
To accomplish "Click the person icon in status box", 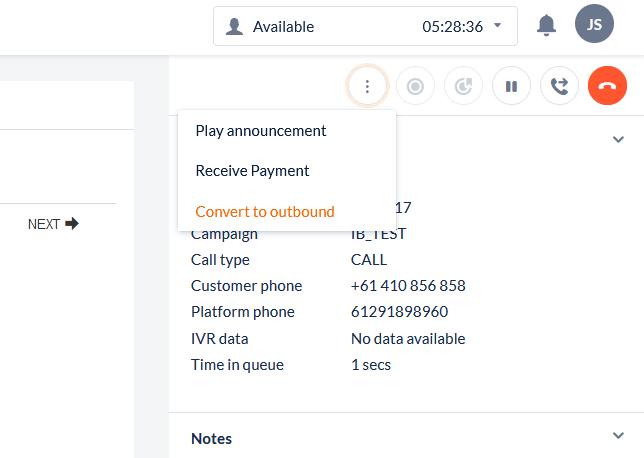I will [234, 26].
